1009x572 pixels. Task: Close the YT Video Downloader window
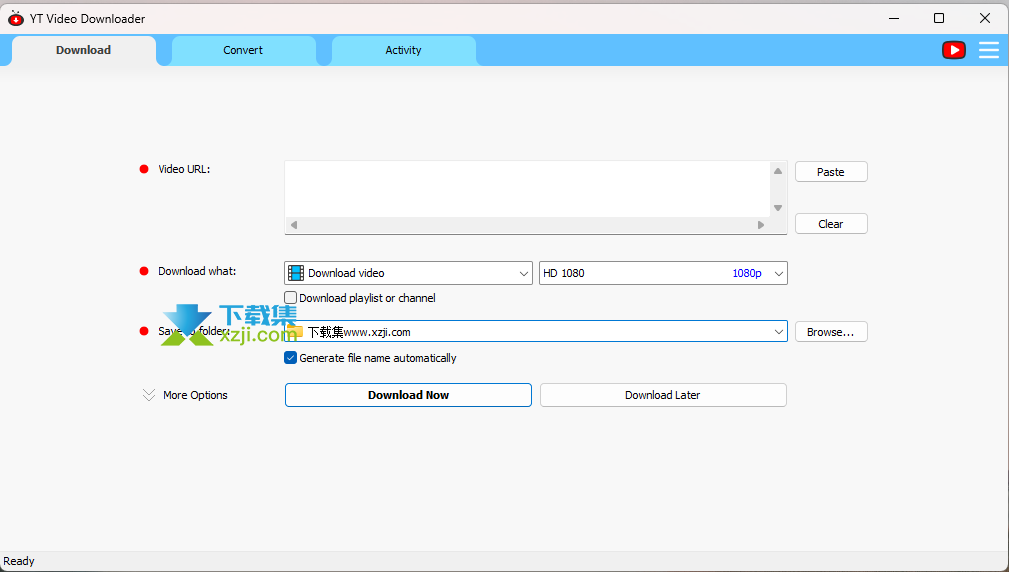[985, 19]
